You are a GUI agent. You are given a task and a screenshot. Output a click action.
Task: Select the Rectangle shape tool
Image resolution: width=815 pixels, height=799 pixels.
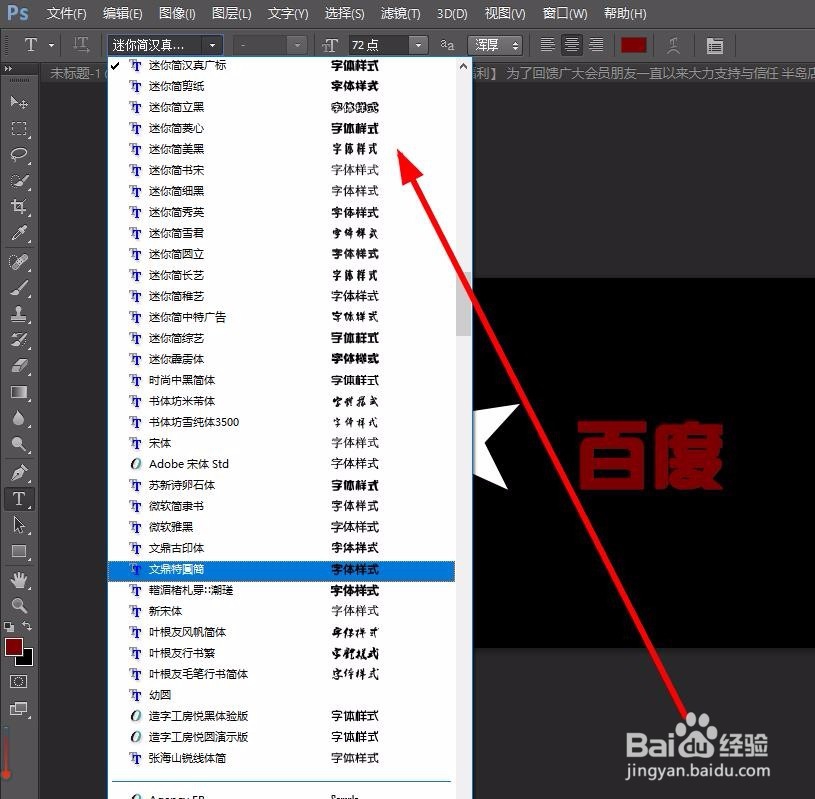19,551
